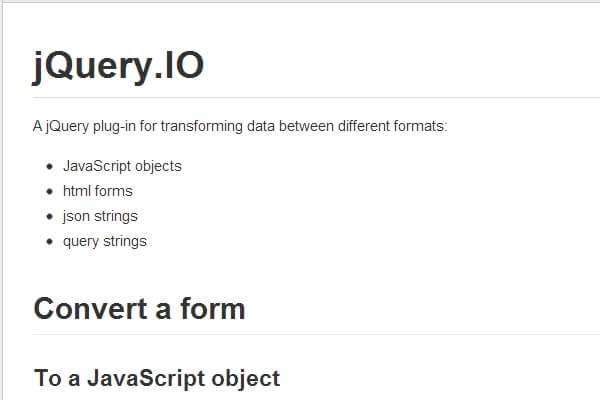Screen dimensions: 600x400
Task: Select the "query strings" list item
Action: tap(104, 241)
